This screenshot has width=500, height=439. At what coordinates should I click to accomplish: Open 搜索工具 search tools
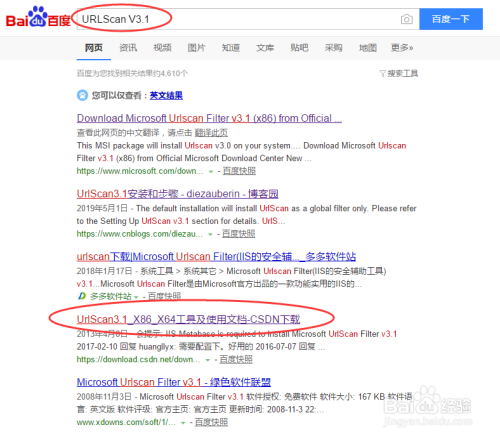tap(402, 73)
